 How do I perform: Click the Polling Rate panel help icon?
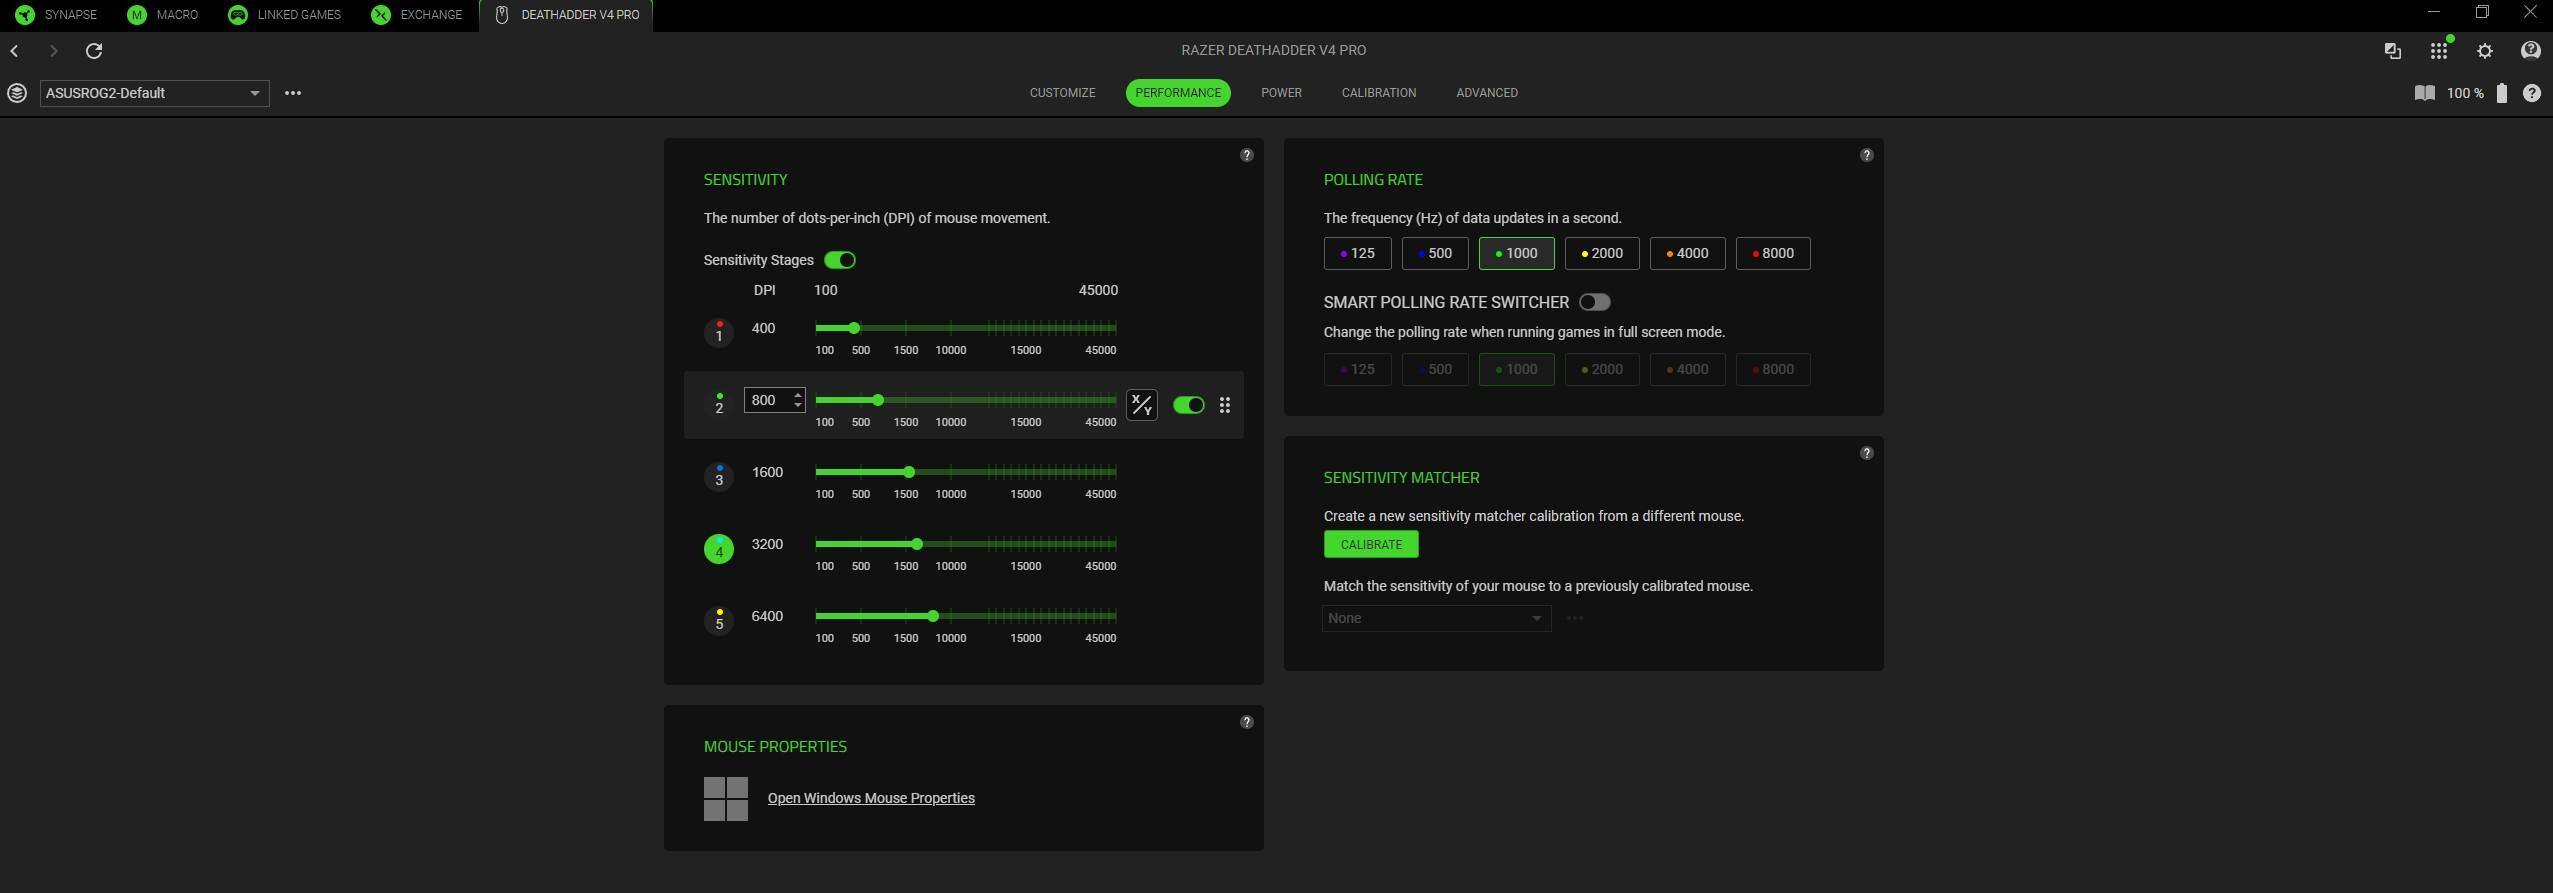1866,155
